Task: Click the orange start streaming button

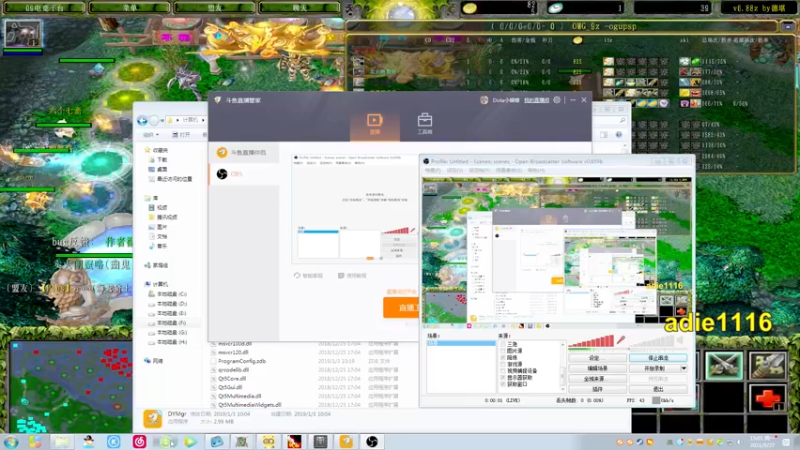Action: pos(401,308)
